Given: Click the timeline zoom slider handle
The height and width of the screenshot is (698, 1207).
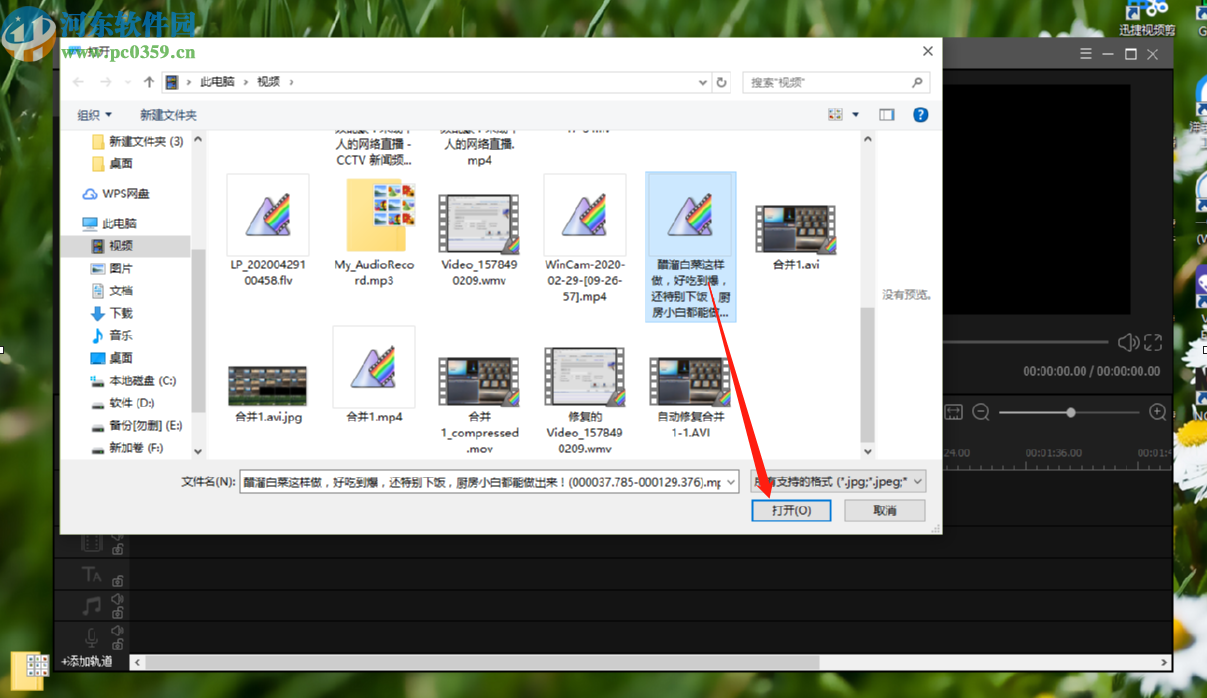Looking at the screenshot, I should coord(1071,412).
